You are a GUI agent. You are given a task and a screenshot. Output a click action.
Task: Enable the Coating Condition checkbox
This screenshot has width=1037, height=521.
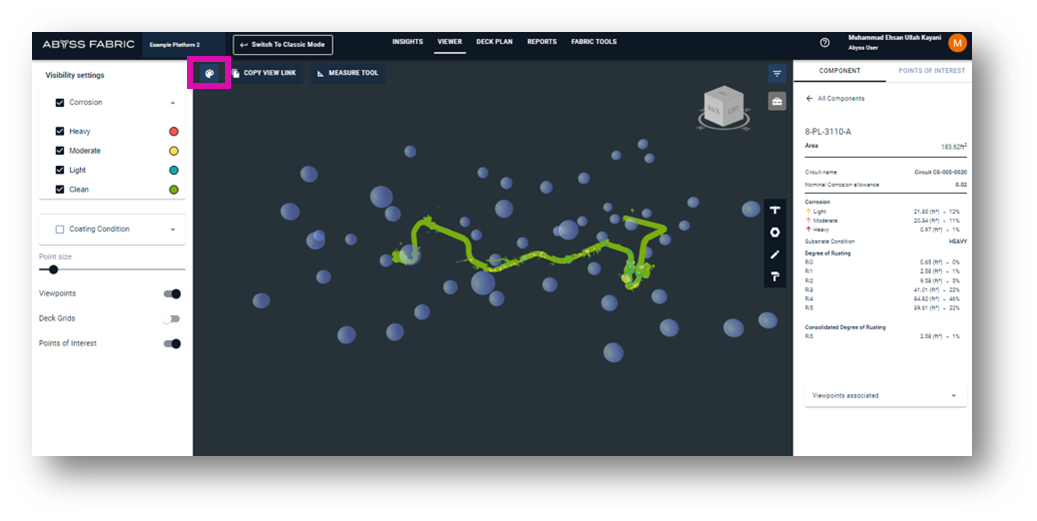[60, 229]
